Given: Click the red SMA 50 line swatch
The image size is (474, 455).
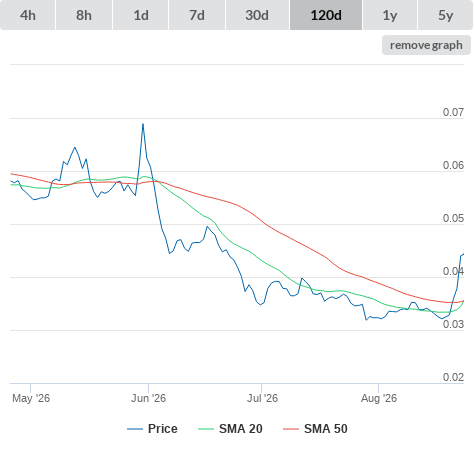Looking at the screenshot, I should coord(291,429).
